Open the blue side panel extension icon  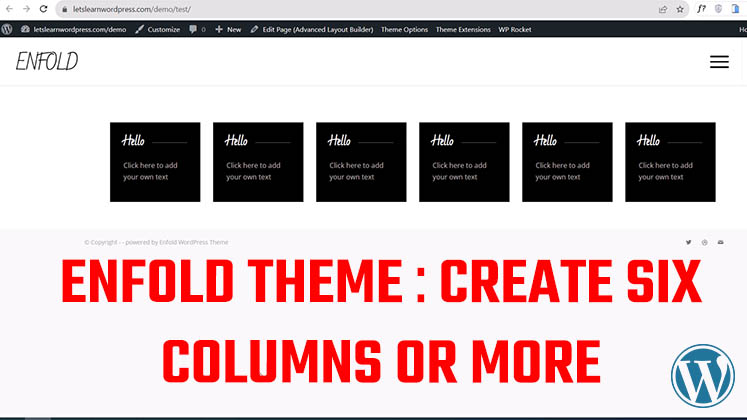[736, 9]
